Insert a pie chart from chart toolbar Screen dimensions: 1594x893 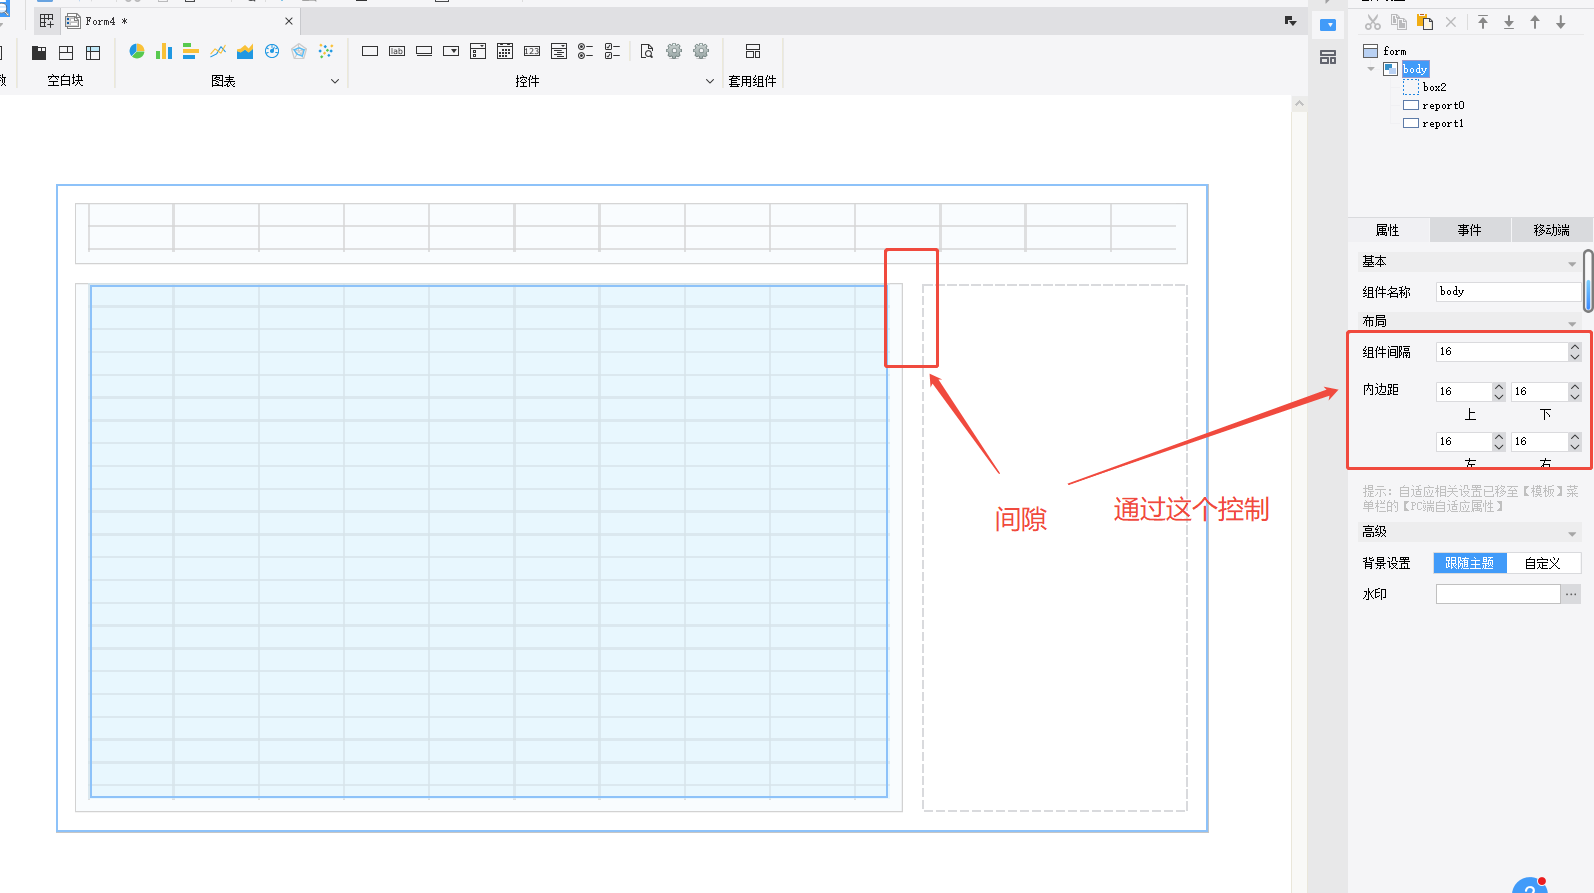click(x=137, y=51)
